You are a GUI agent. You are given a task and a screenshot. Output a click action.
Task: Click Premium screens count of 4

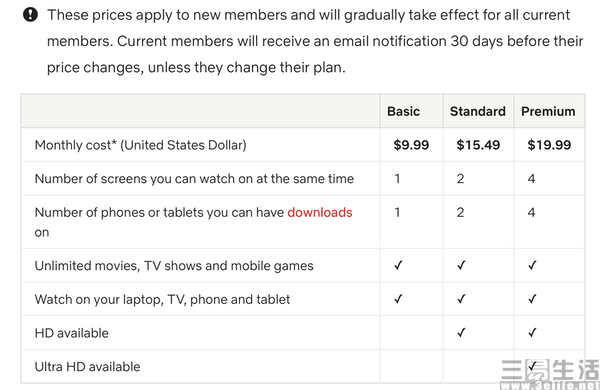(532, 179)
